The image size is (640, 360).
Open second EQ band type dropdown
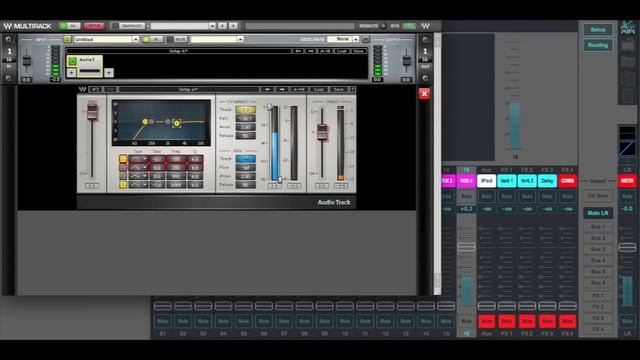point(138,167)
